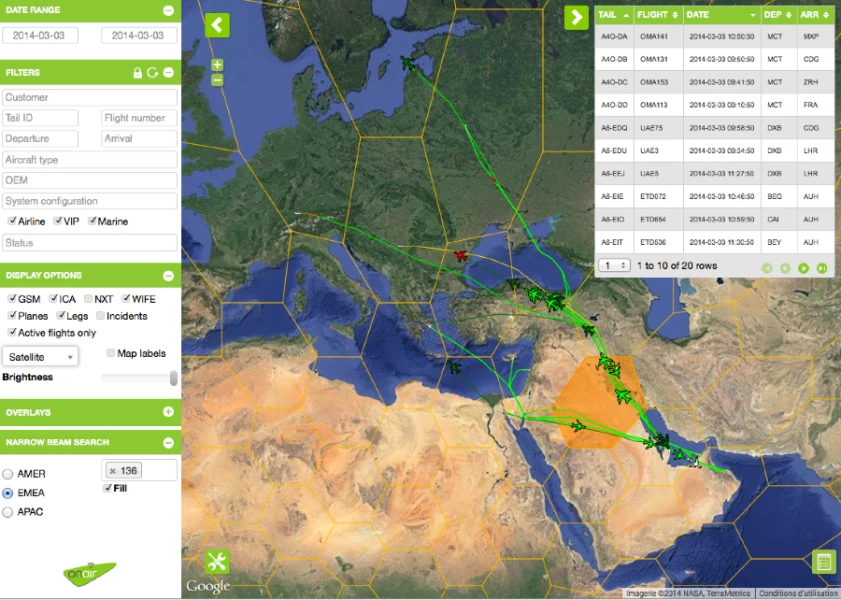
Task: Sort table by ARR column header
Action: coord(810,15)
